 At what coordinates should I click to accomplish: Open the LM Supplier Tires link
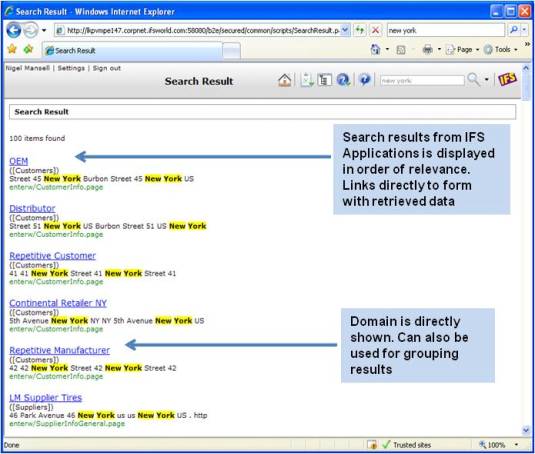click(46, 398)
